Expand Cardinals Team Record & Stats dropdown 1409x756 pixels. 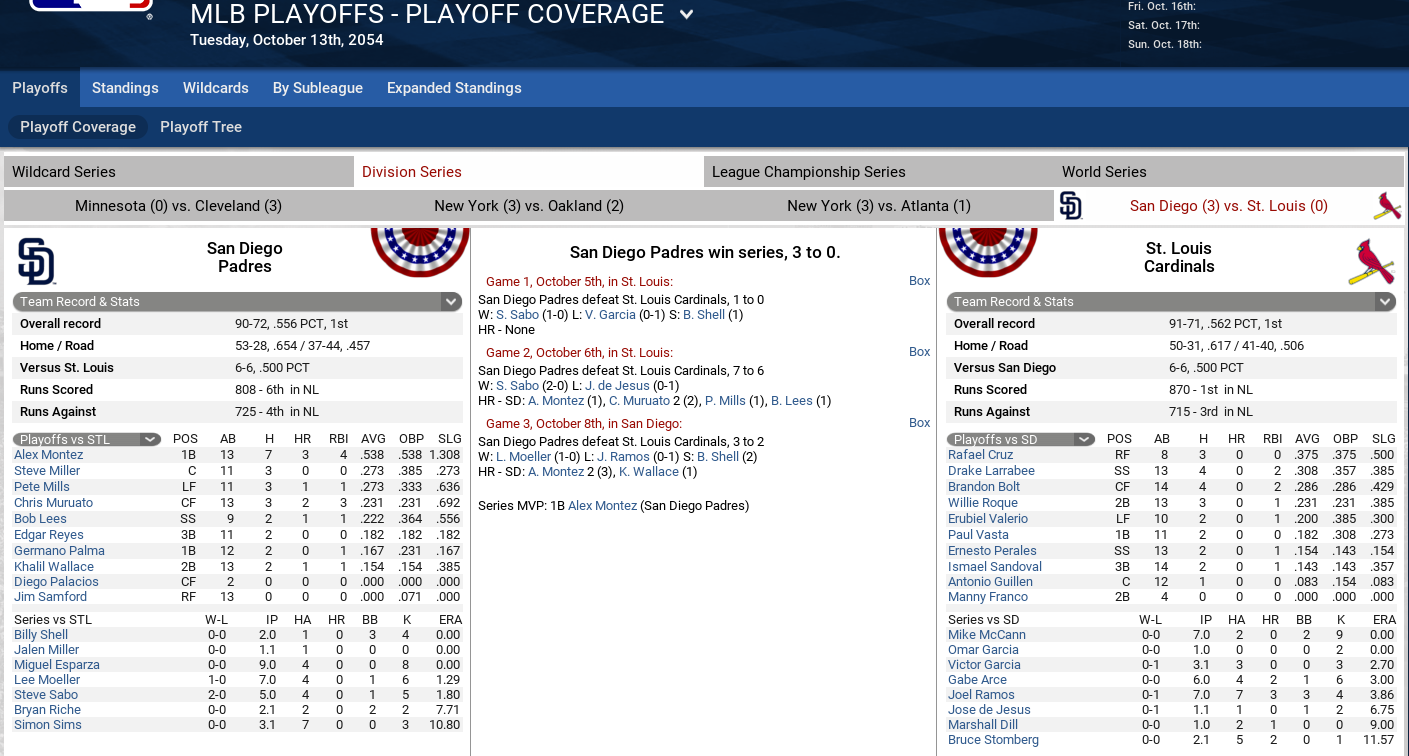(x=1385, y=301)
